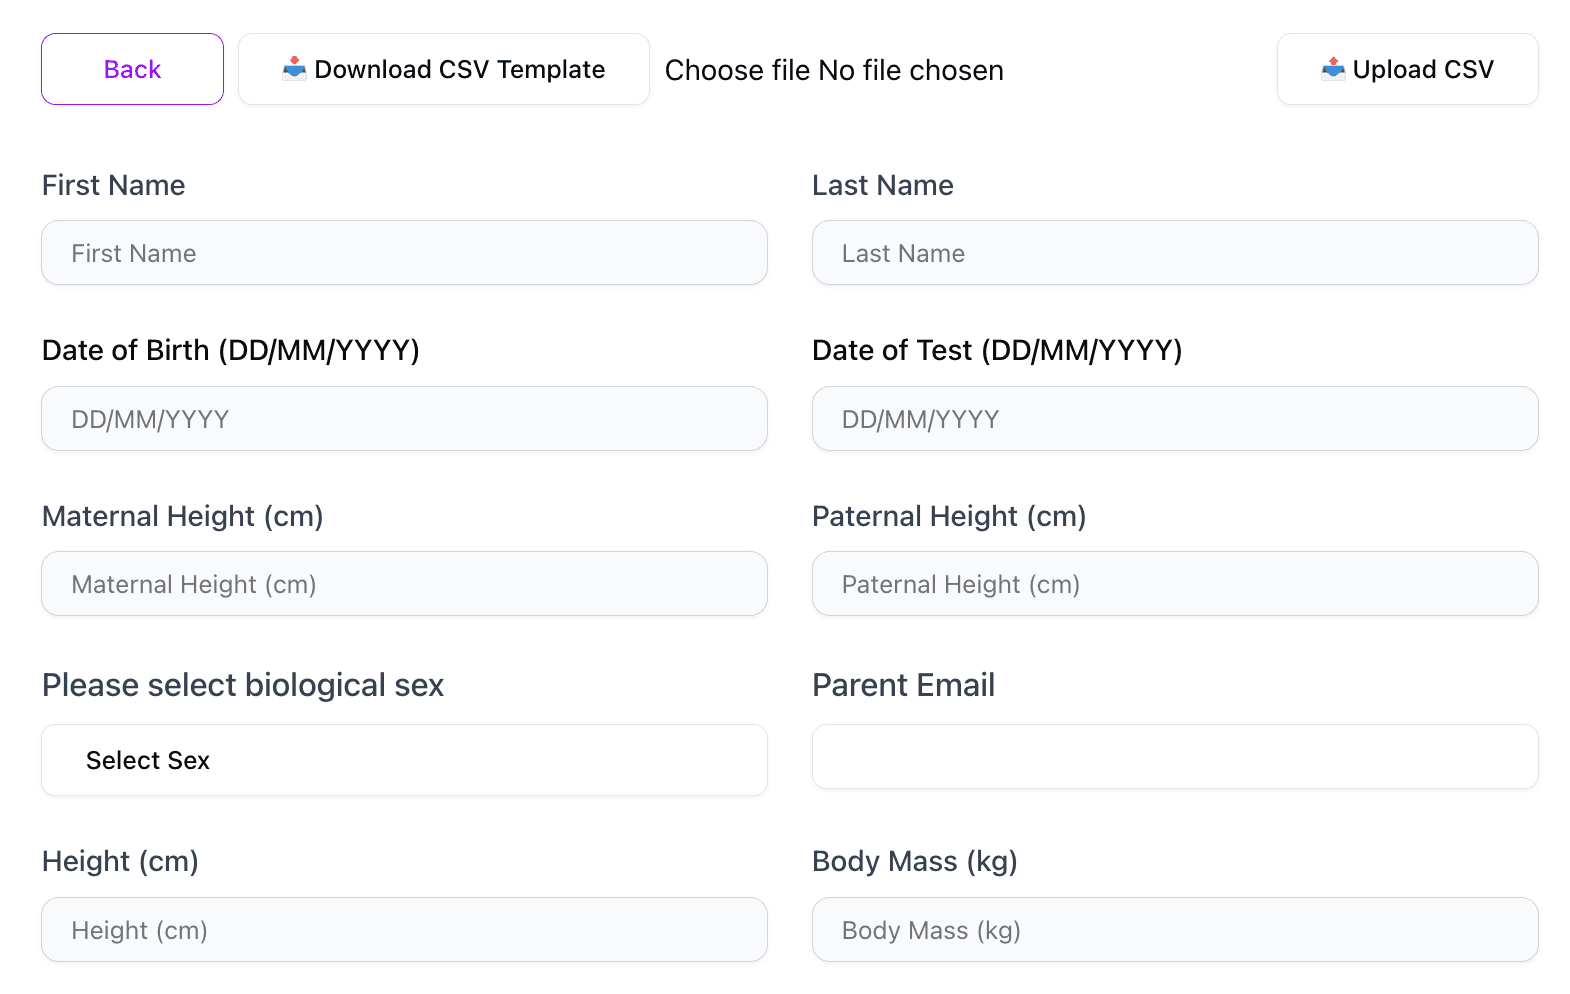Click the 'Parent Email' label text
Screen dimensions: 1570x994
[903, 685]
